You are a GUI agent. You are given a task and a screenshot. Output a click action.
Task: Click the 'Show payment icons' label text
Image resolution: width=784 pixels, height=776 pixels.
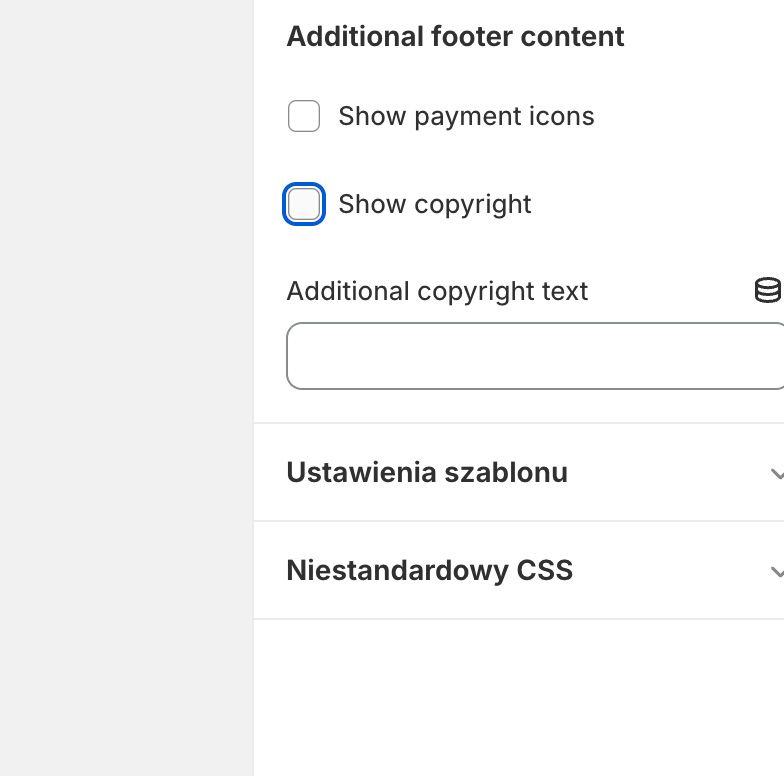tap(466, 116)
